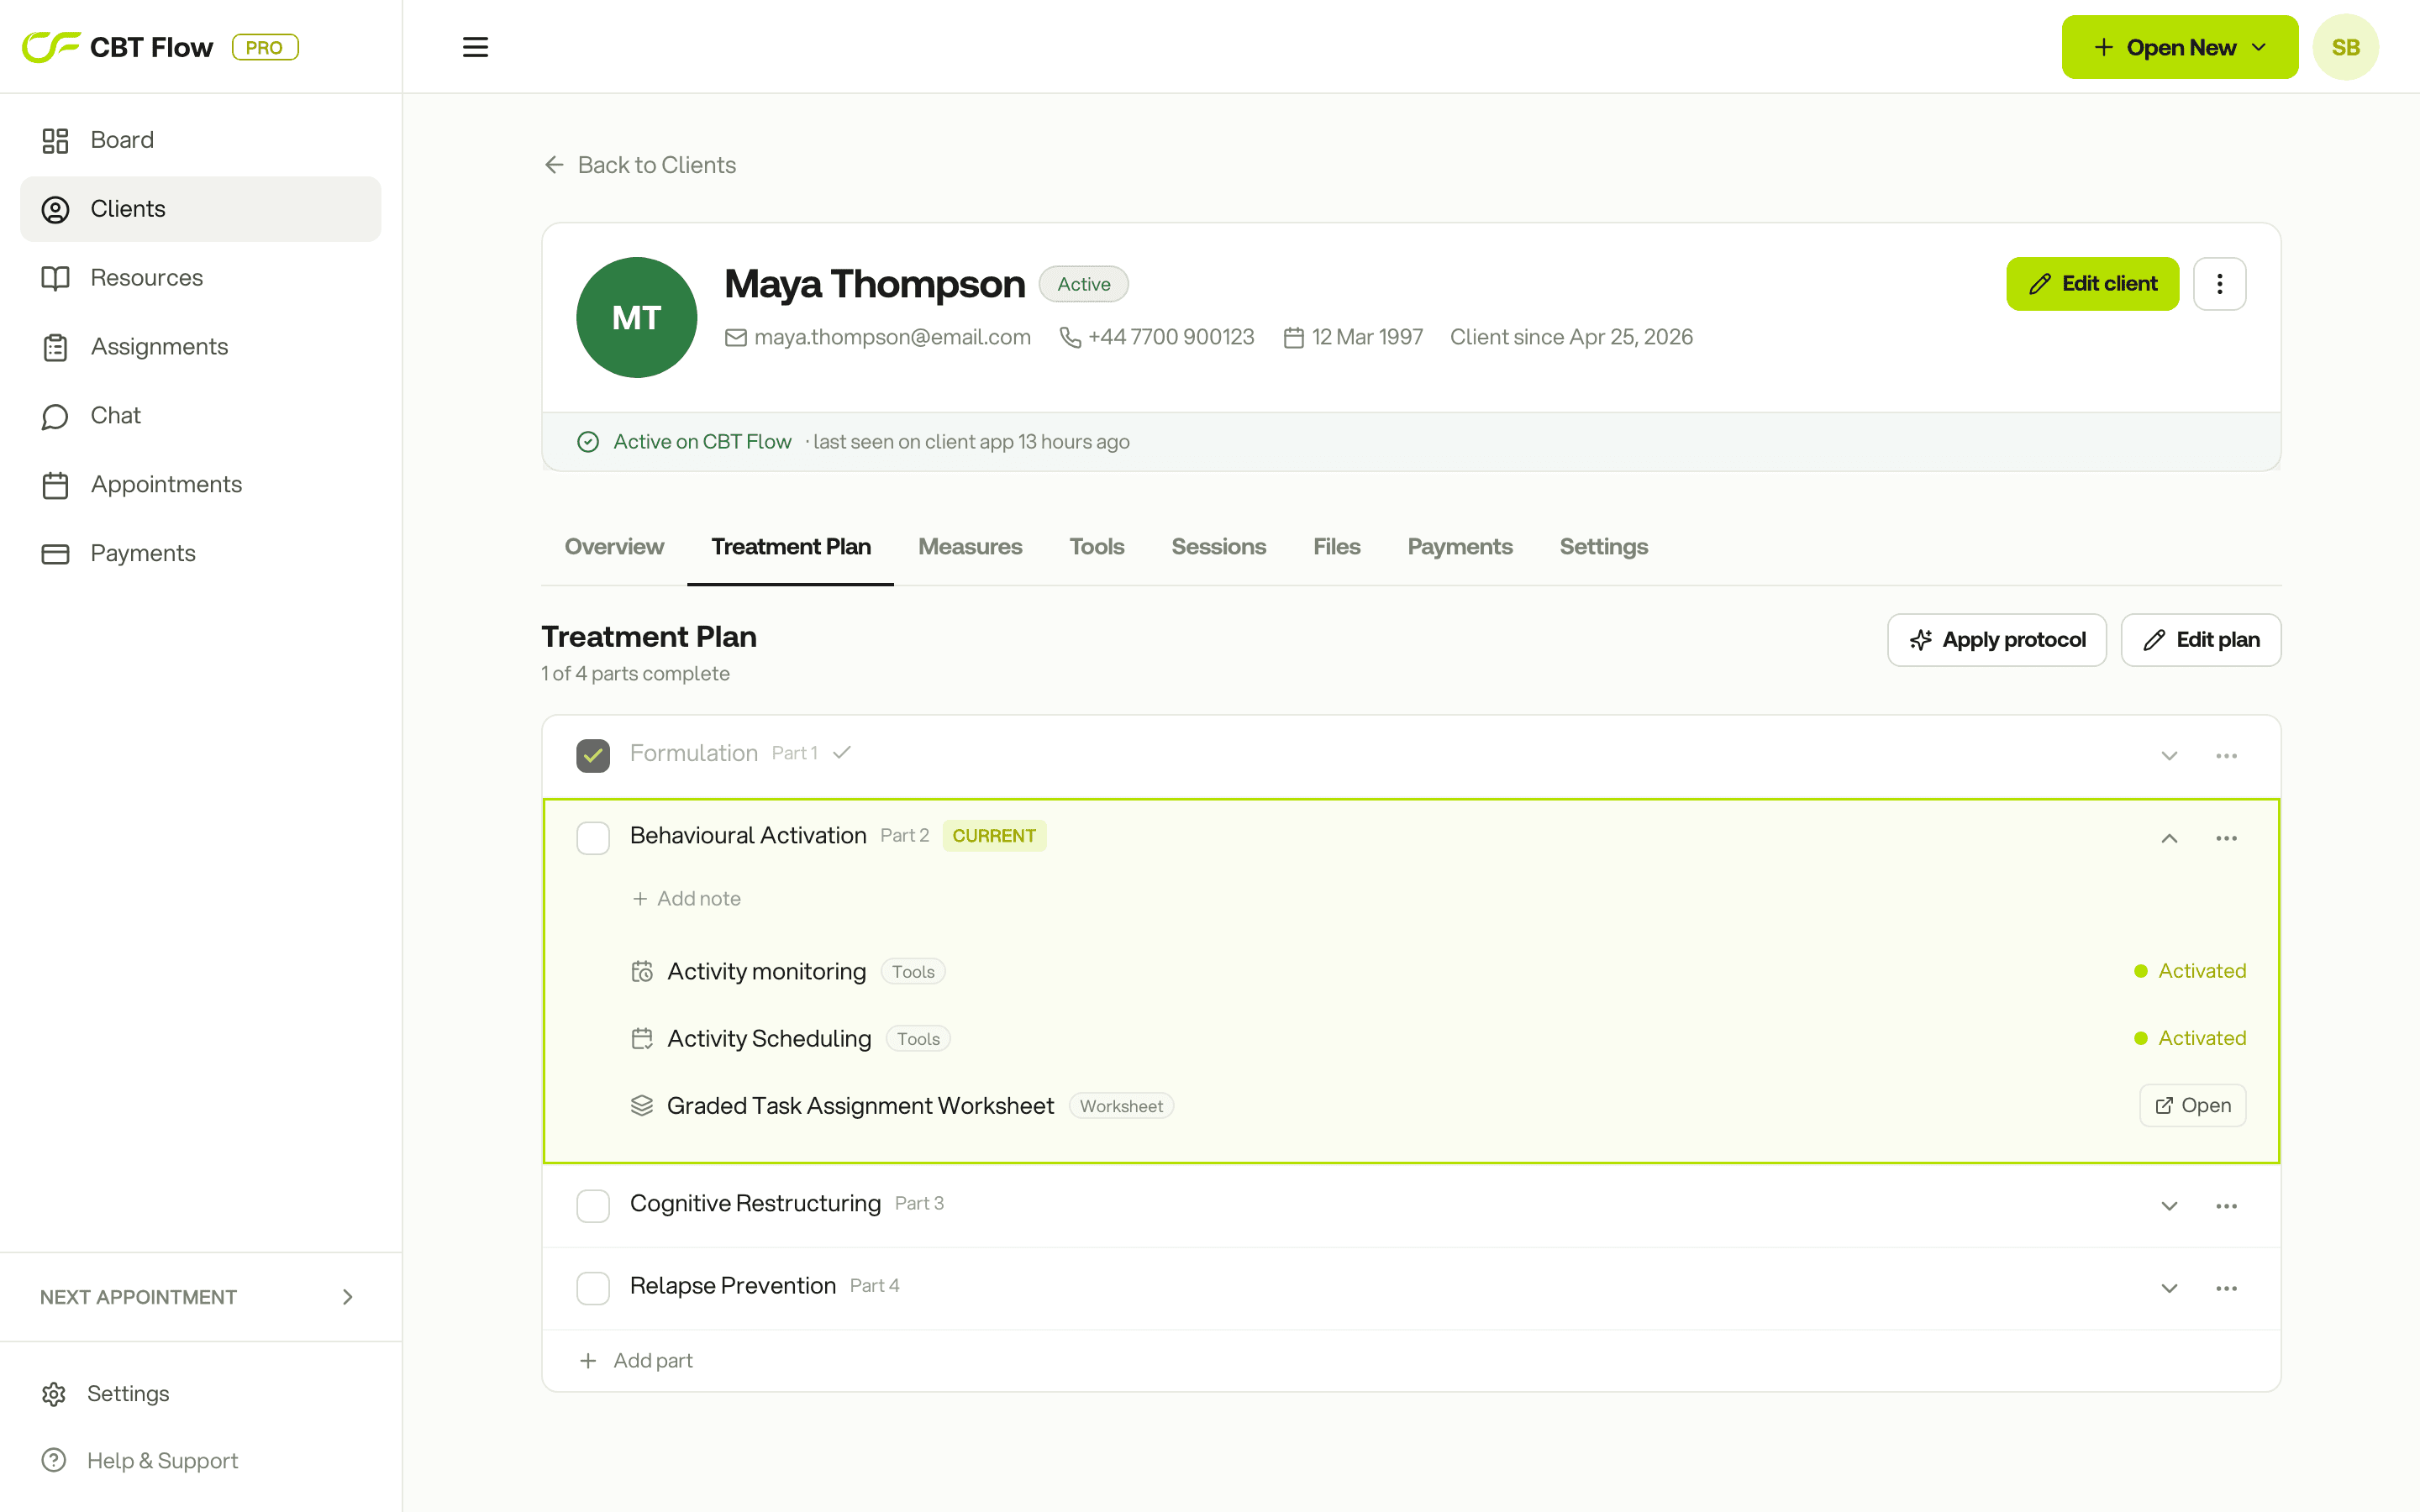Select Clients in the sidebar
This screenshot has height=1512, width=2420.
click(x=200, y=209)
